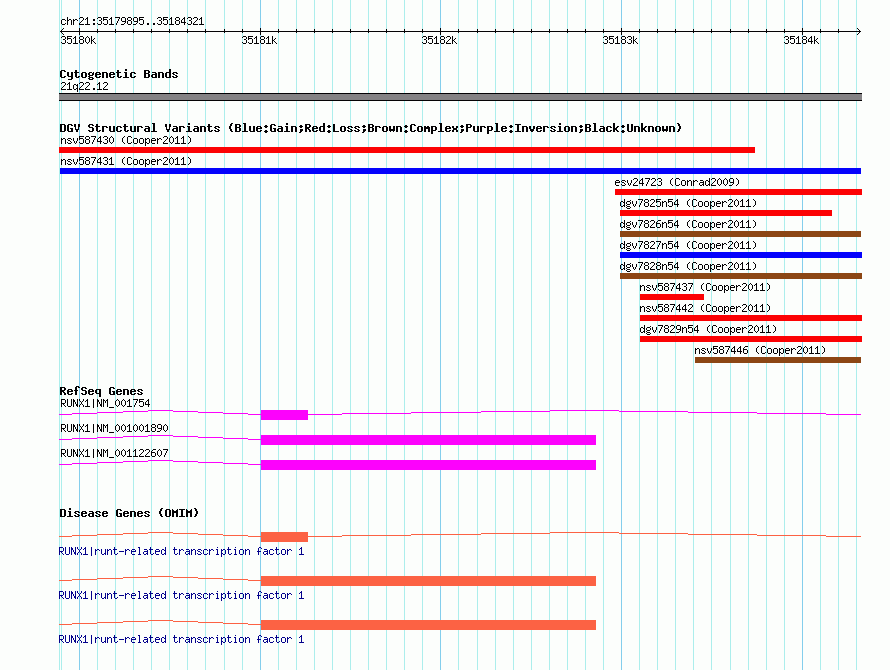Click the 35180k ruler tick label
This screenshot has height=670, width=890.
coord(78,40)
